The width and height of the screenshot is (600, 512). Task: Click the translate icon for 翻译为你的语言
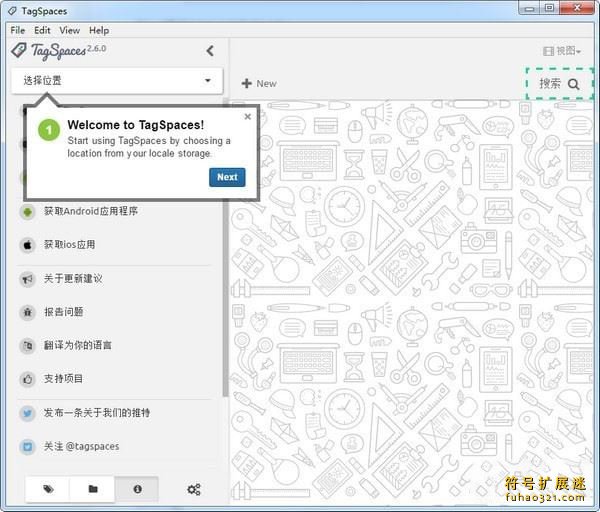tap(28, 346)
